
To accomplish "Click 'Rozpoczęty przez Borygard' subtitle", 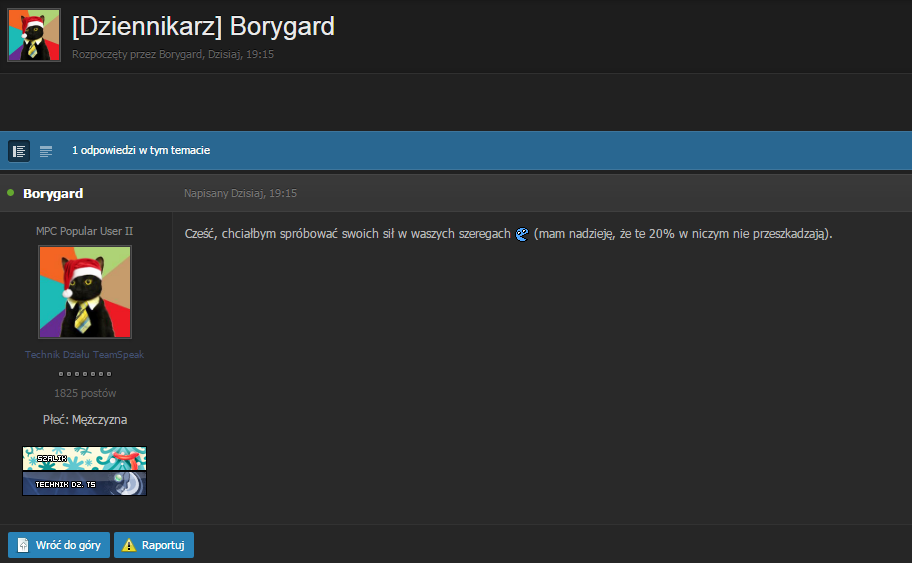I will click(173, 54).
